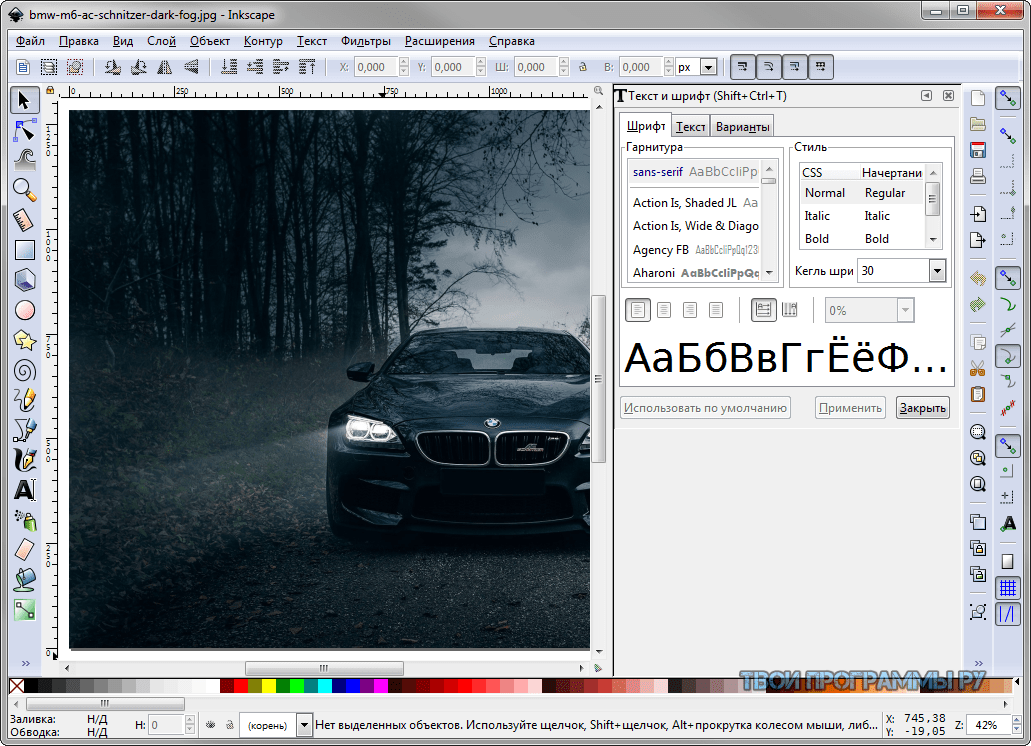Select the Agency FB font
Viewport: 1031px width, 746px height.
coord(695,250)
